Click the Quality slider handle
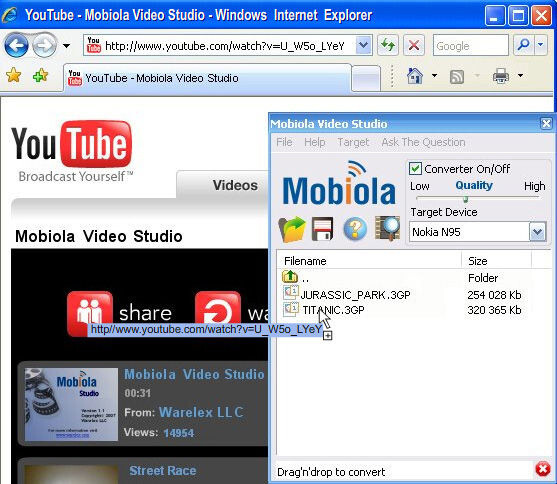 point(465,199)
